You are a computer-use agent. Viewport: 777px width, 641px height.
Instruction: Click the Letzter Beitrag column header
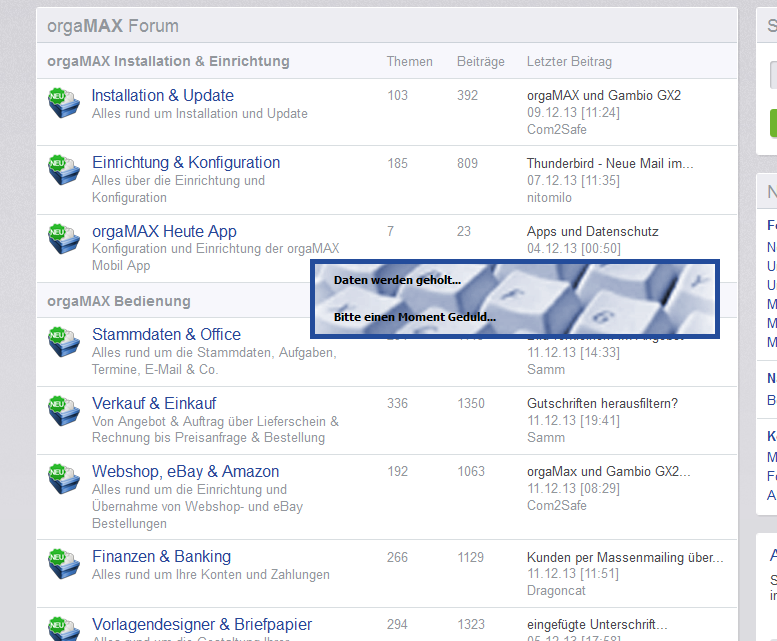click(569, 61)
